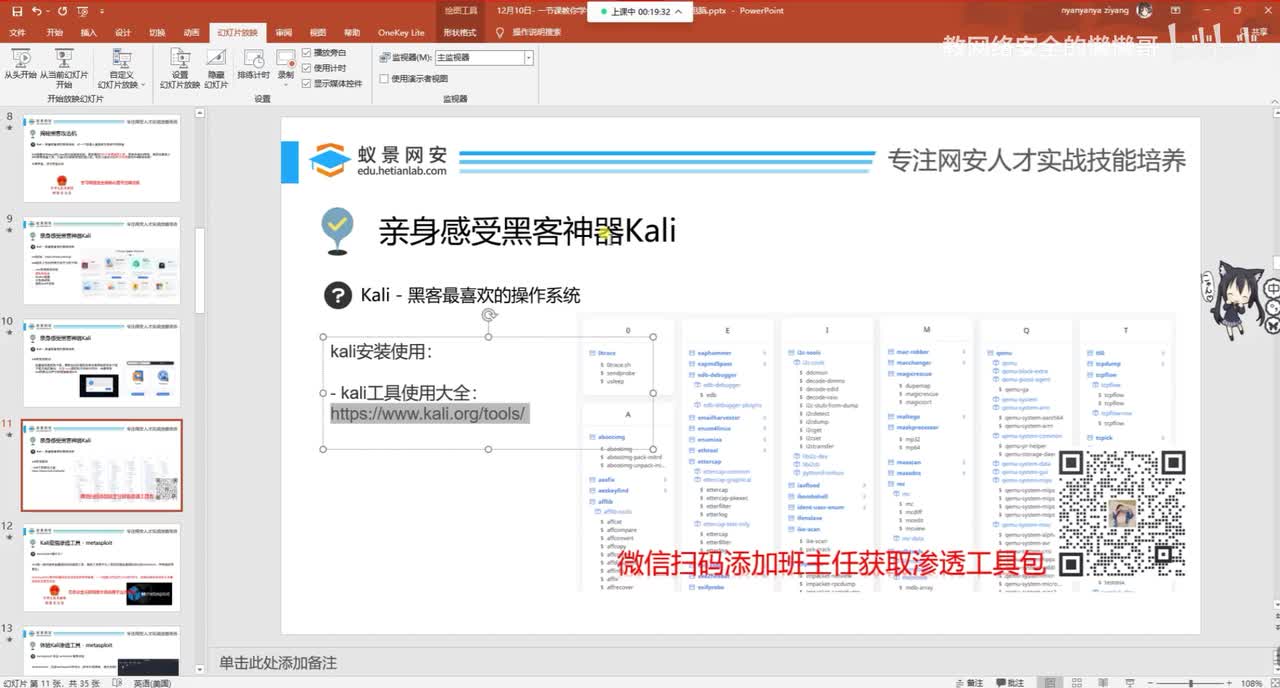Open the OneKey Lite tab
Screen dimensions: 1280x688
(x=401, y=32)
